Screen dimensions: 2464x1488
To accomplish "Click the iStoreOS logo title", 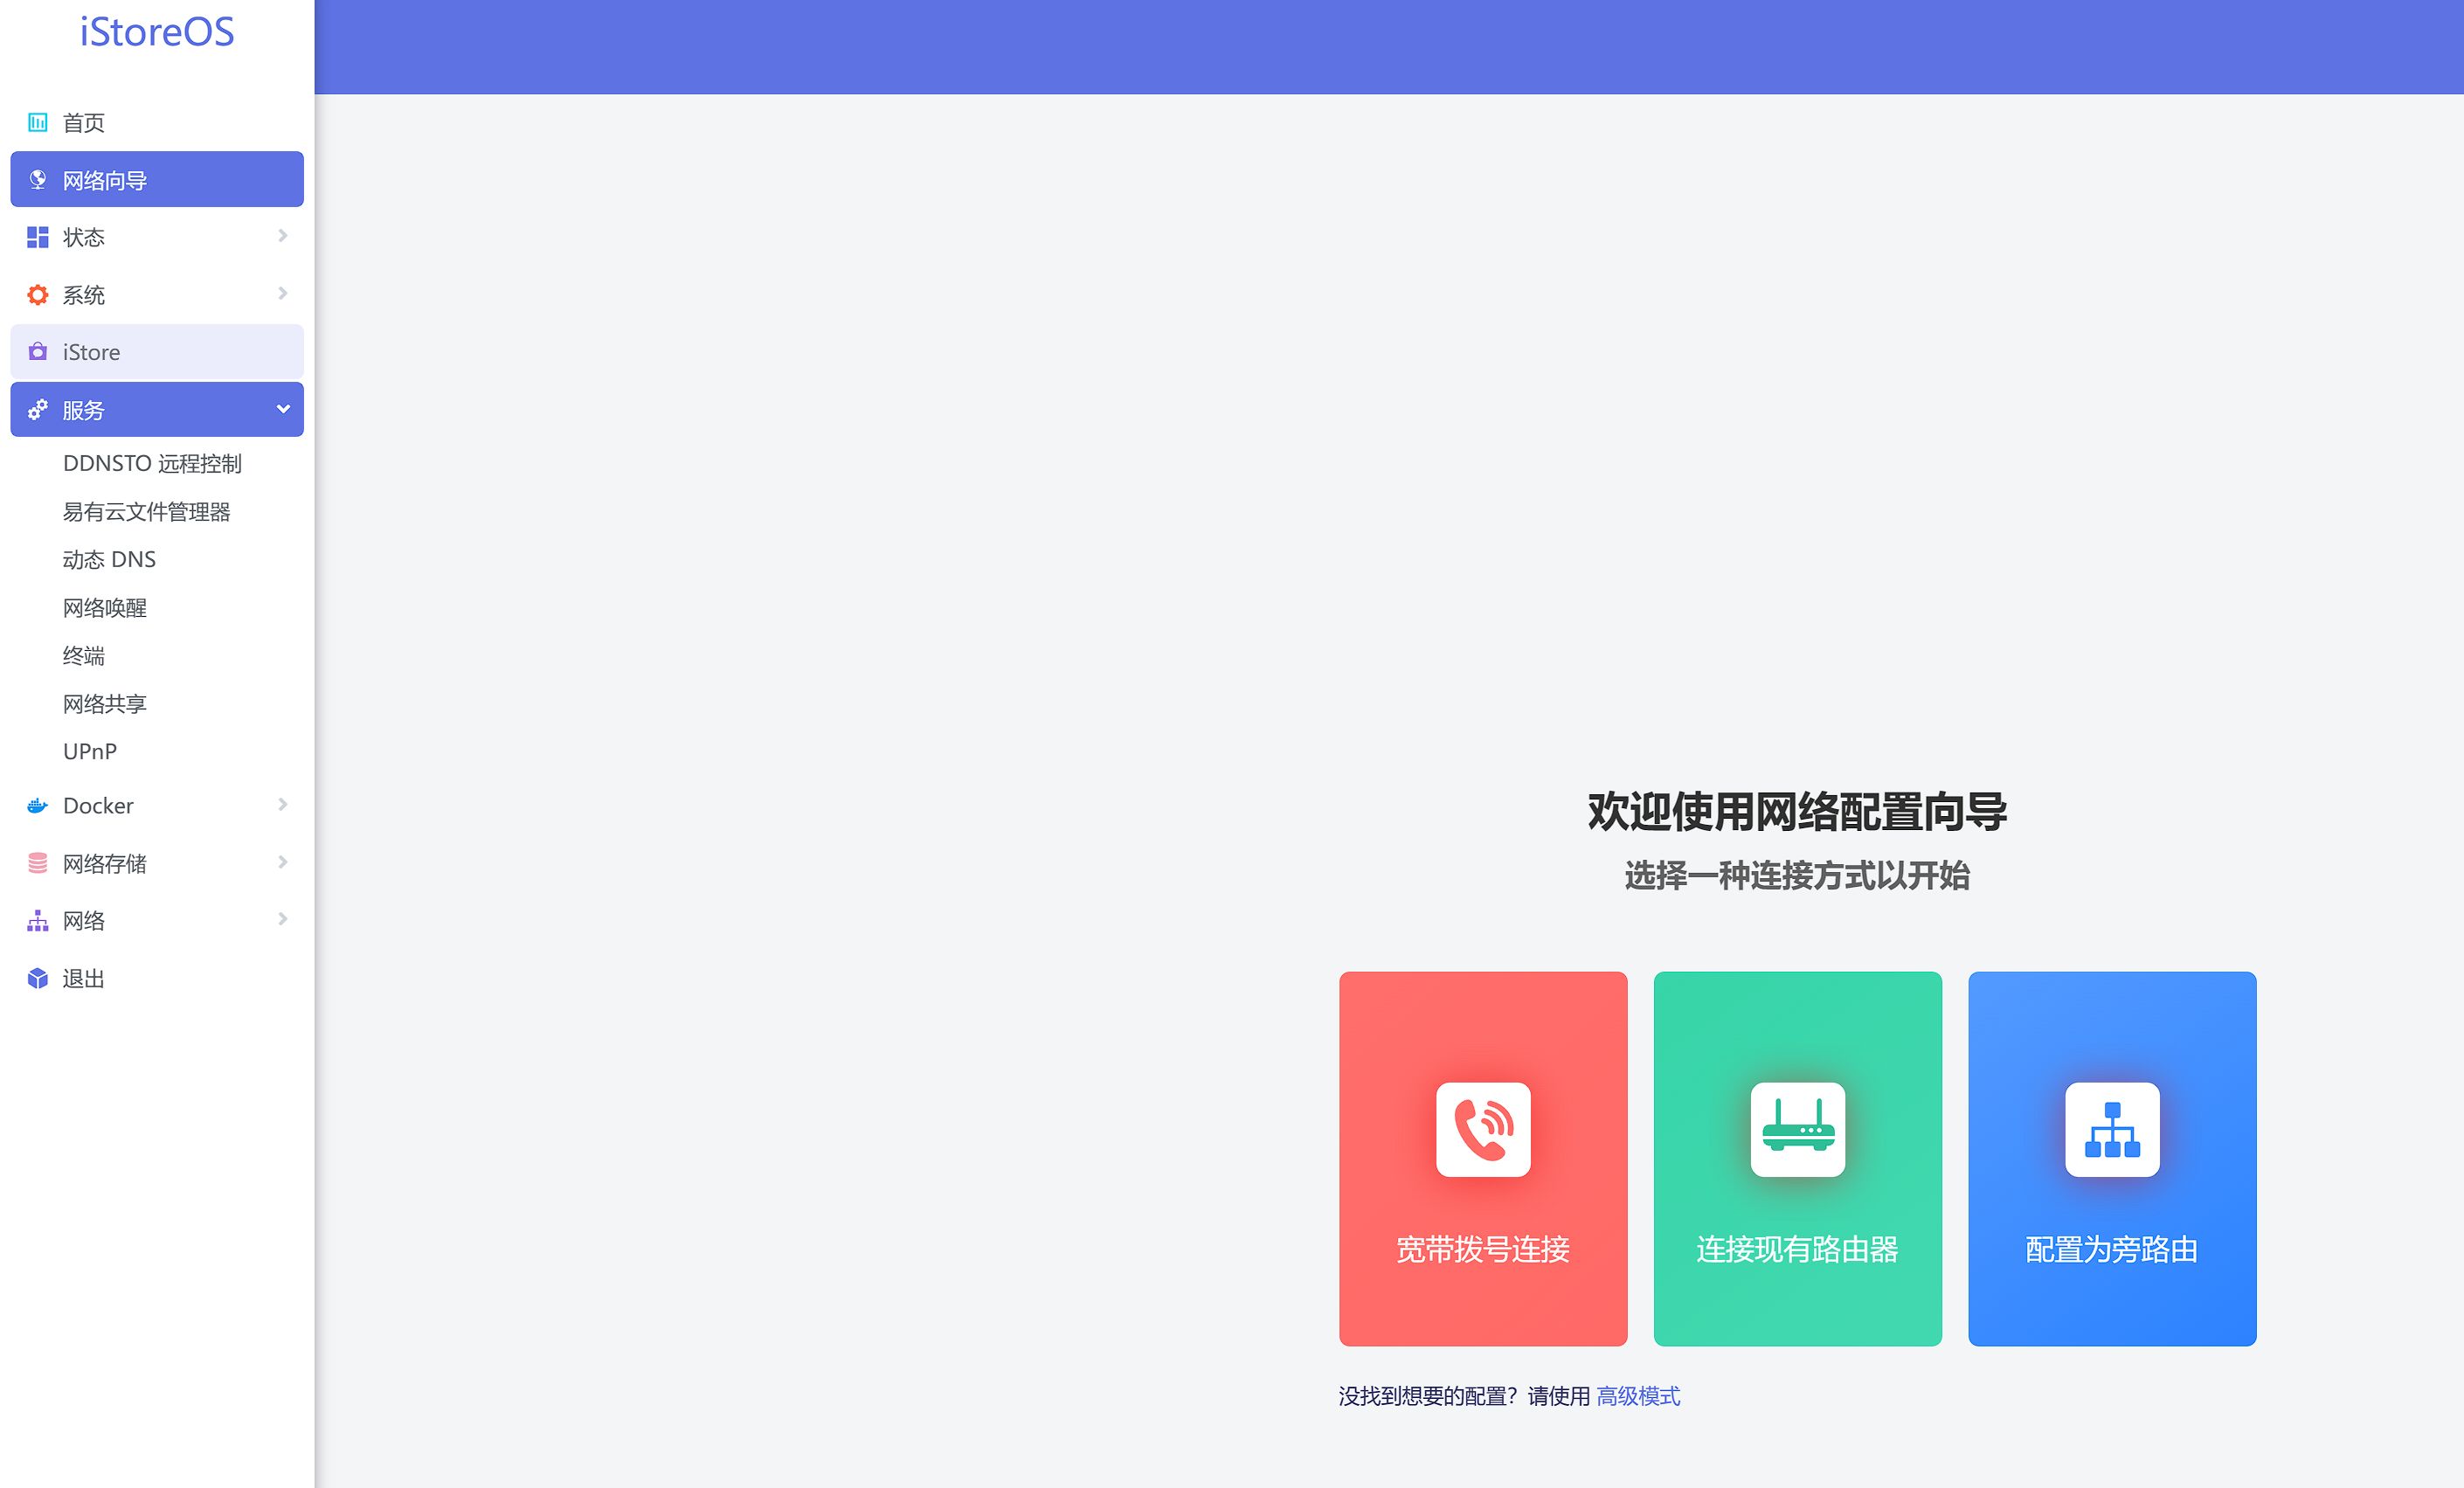I will (157, 32).
